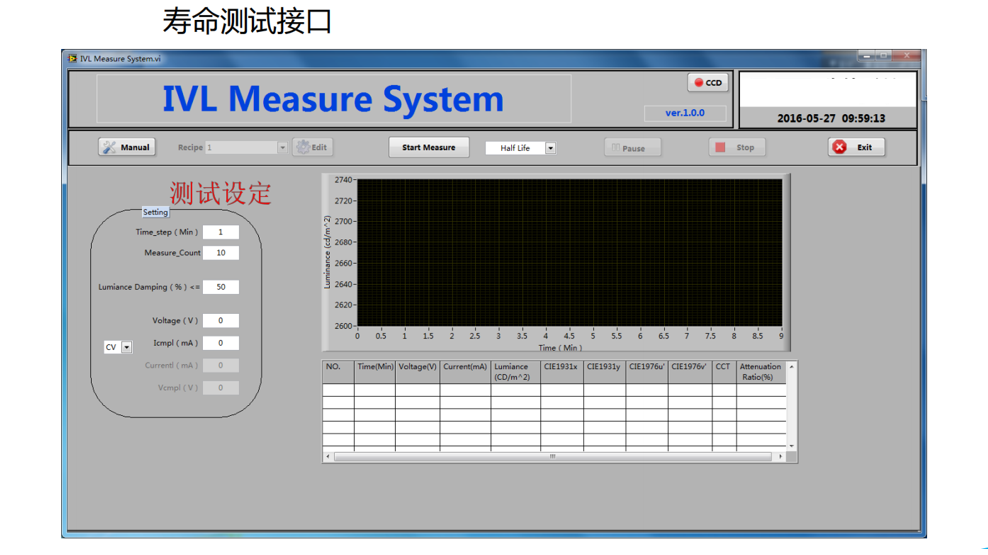The height and width of the screenshot is (555, 988).
Task: Click the Voltage (V) input field
Action: click(220, 321)
